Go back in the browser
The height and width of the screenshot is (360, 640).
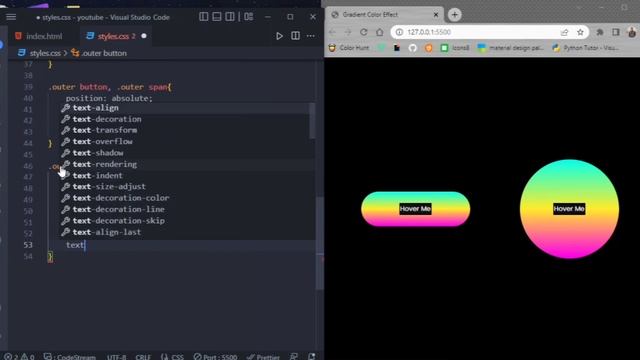pos(332,32)
